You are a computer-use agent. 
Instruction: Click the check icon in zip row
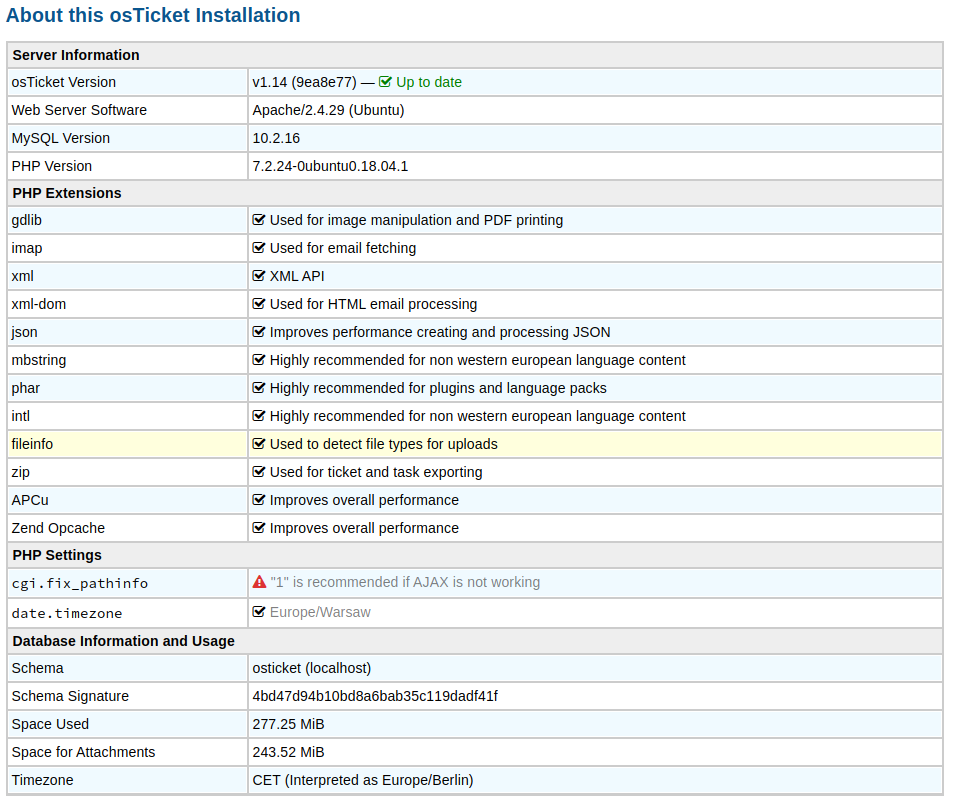click(x=259, y=471)
